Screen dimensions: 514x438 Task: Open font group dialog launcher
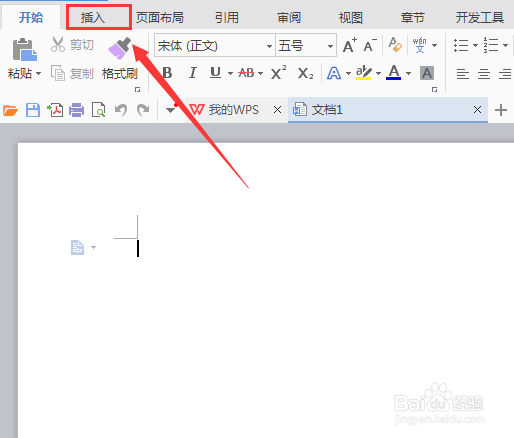[434, 89]
